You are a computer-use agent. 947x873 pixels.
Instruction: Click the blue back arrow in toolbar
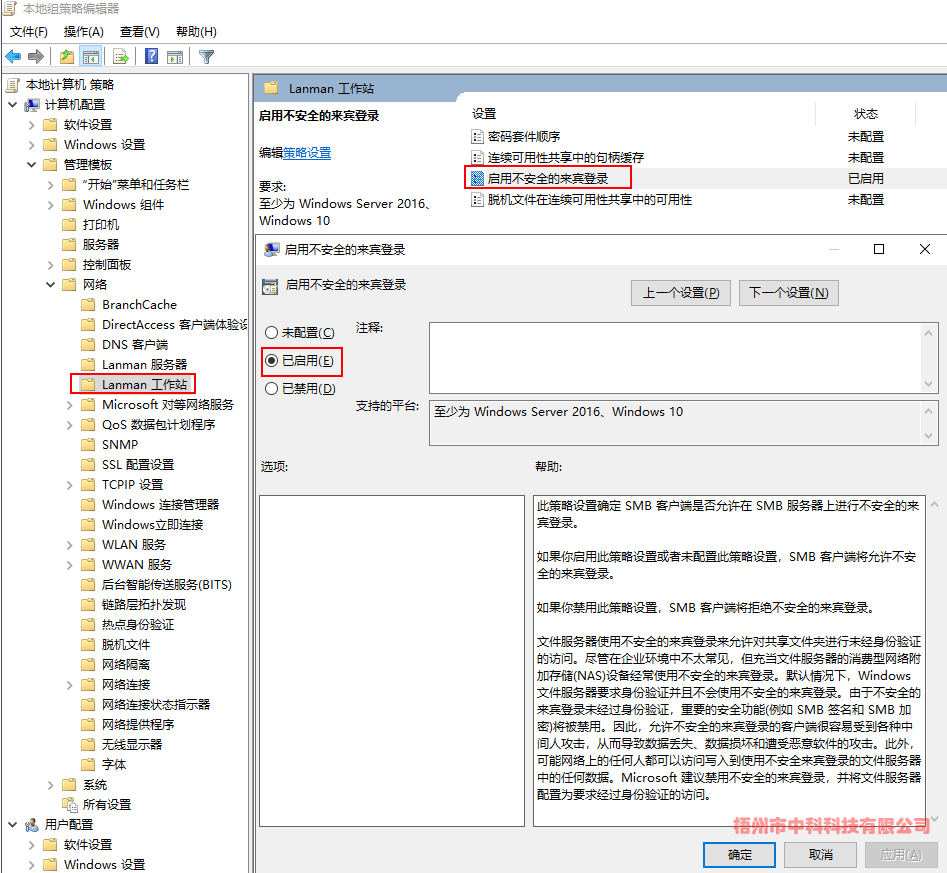[13, 57]
